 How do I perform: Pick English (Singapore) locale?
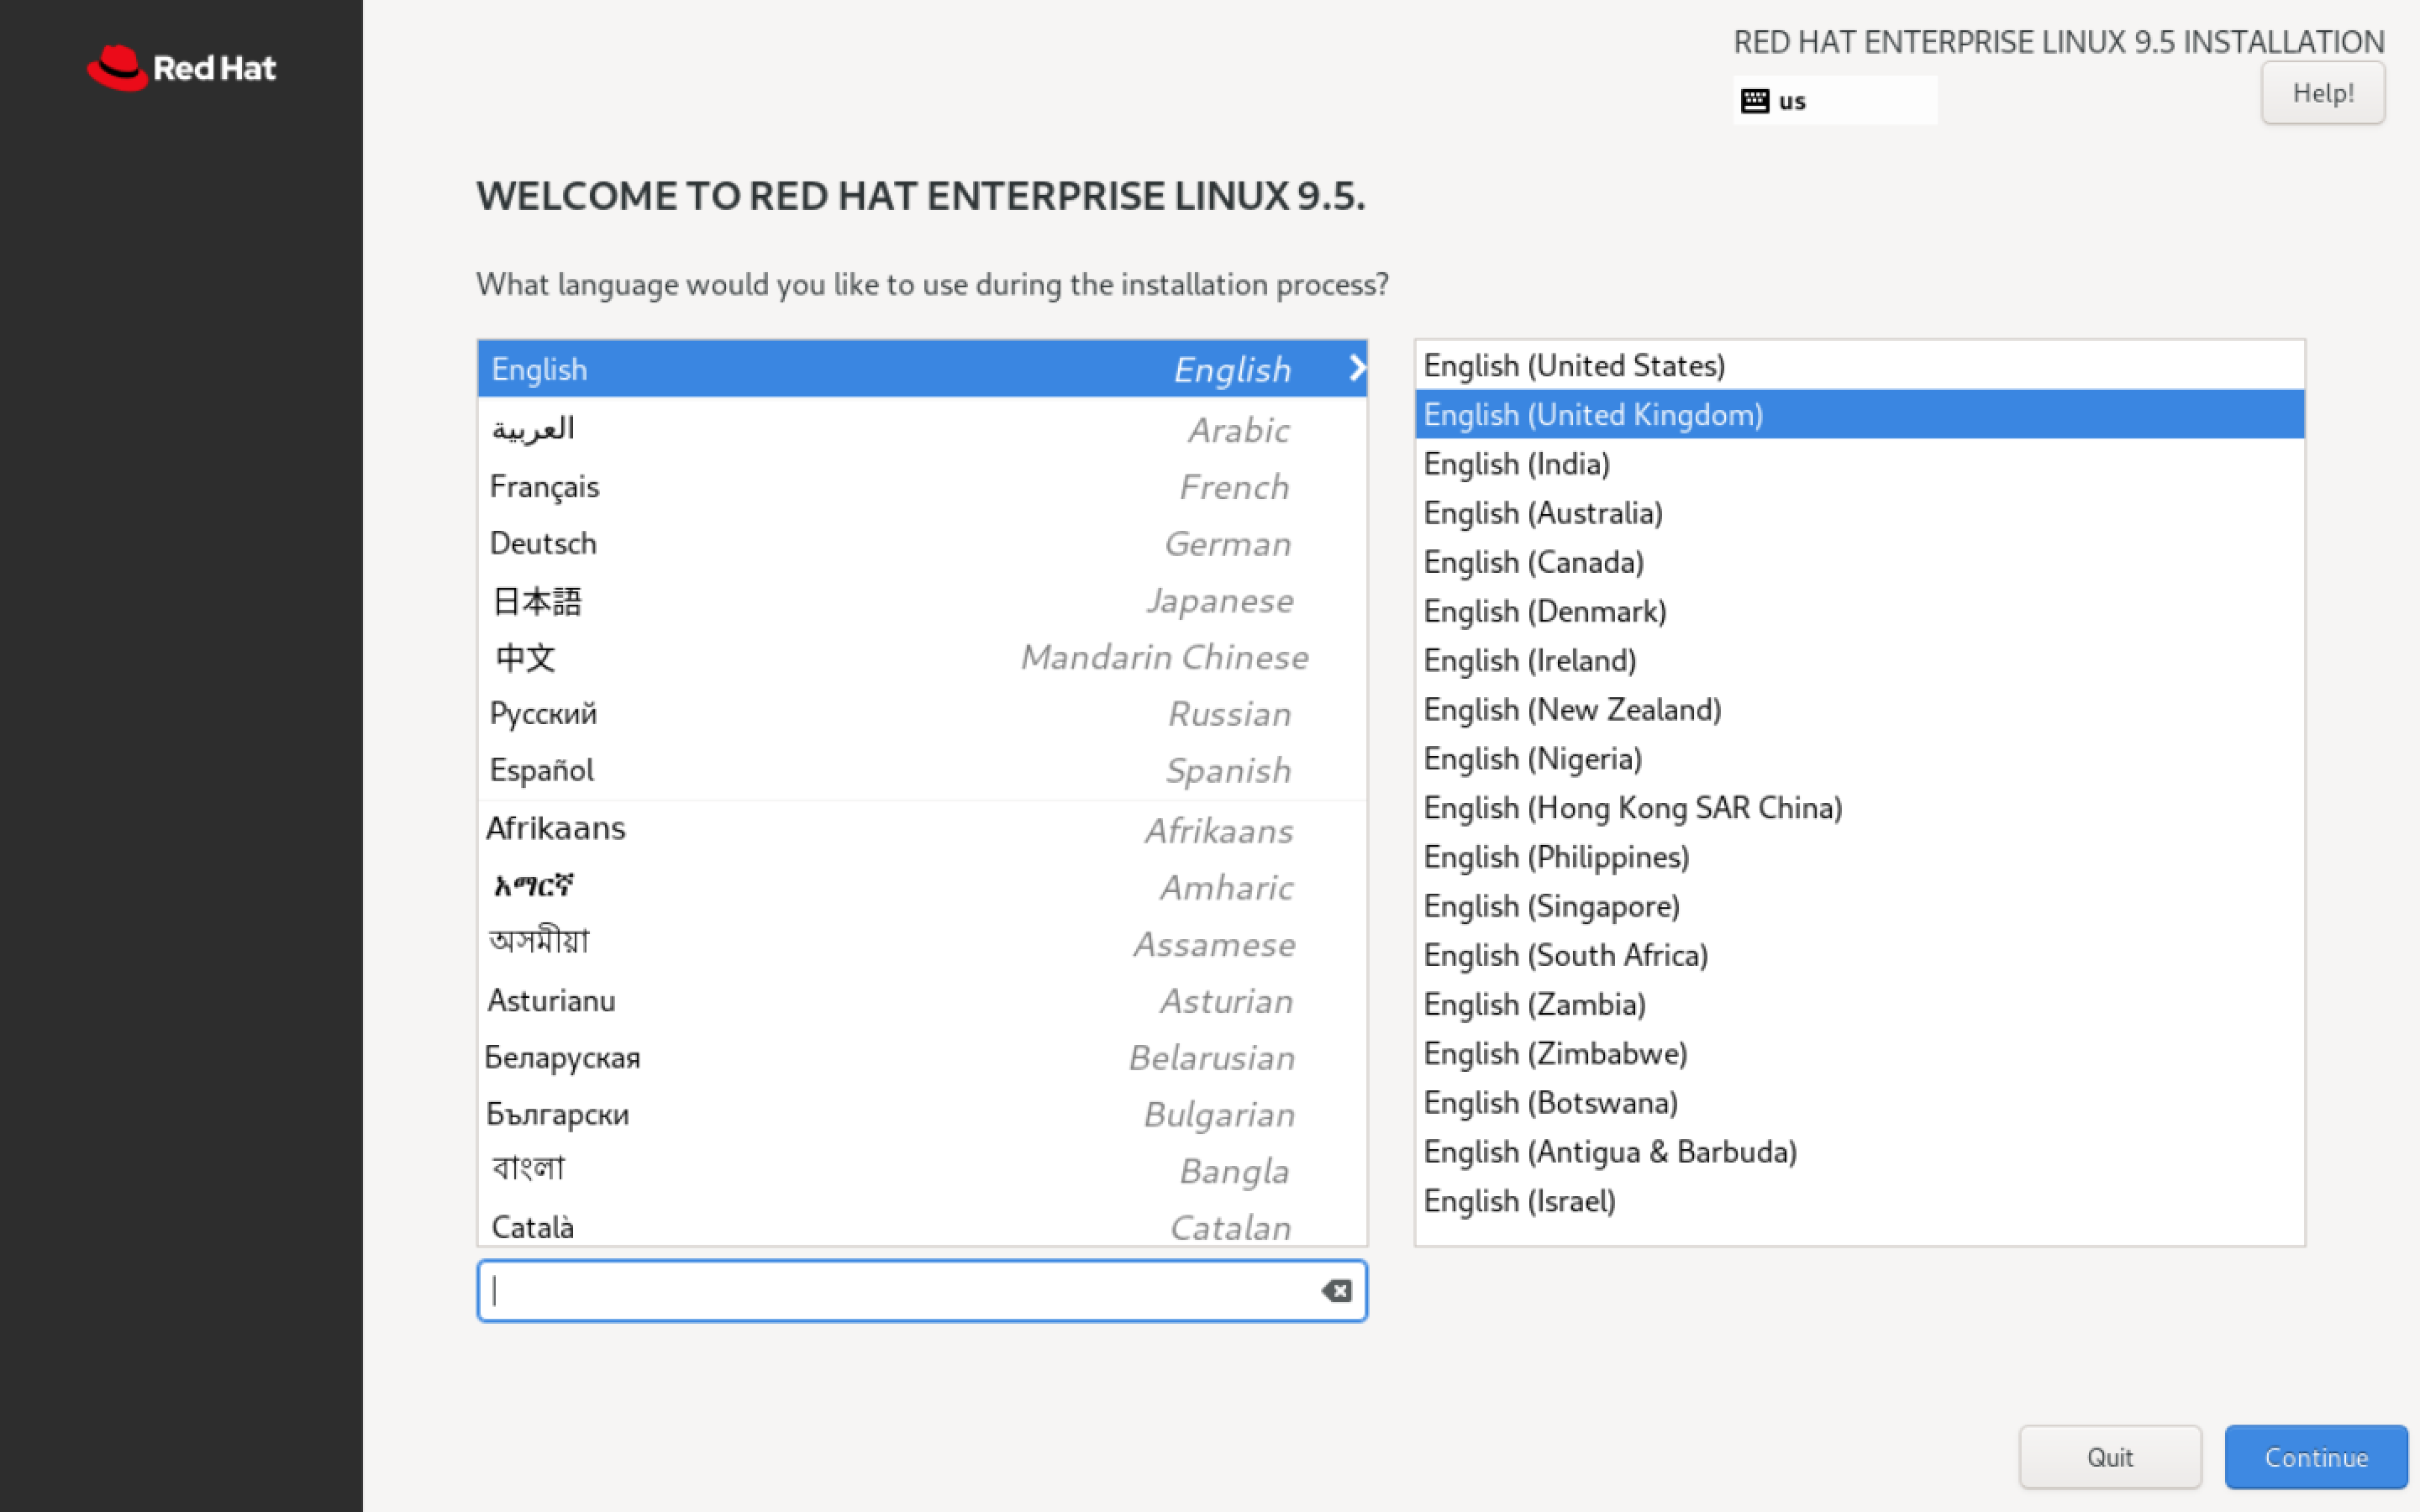(x=1858, y=906)
